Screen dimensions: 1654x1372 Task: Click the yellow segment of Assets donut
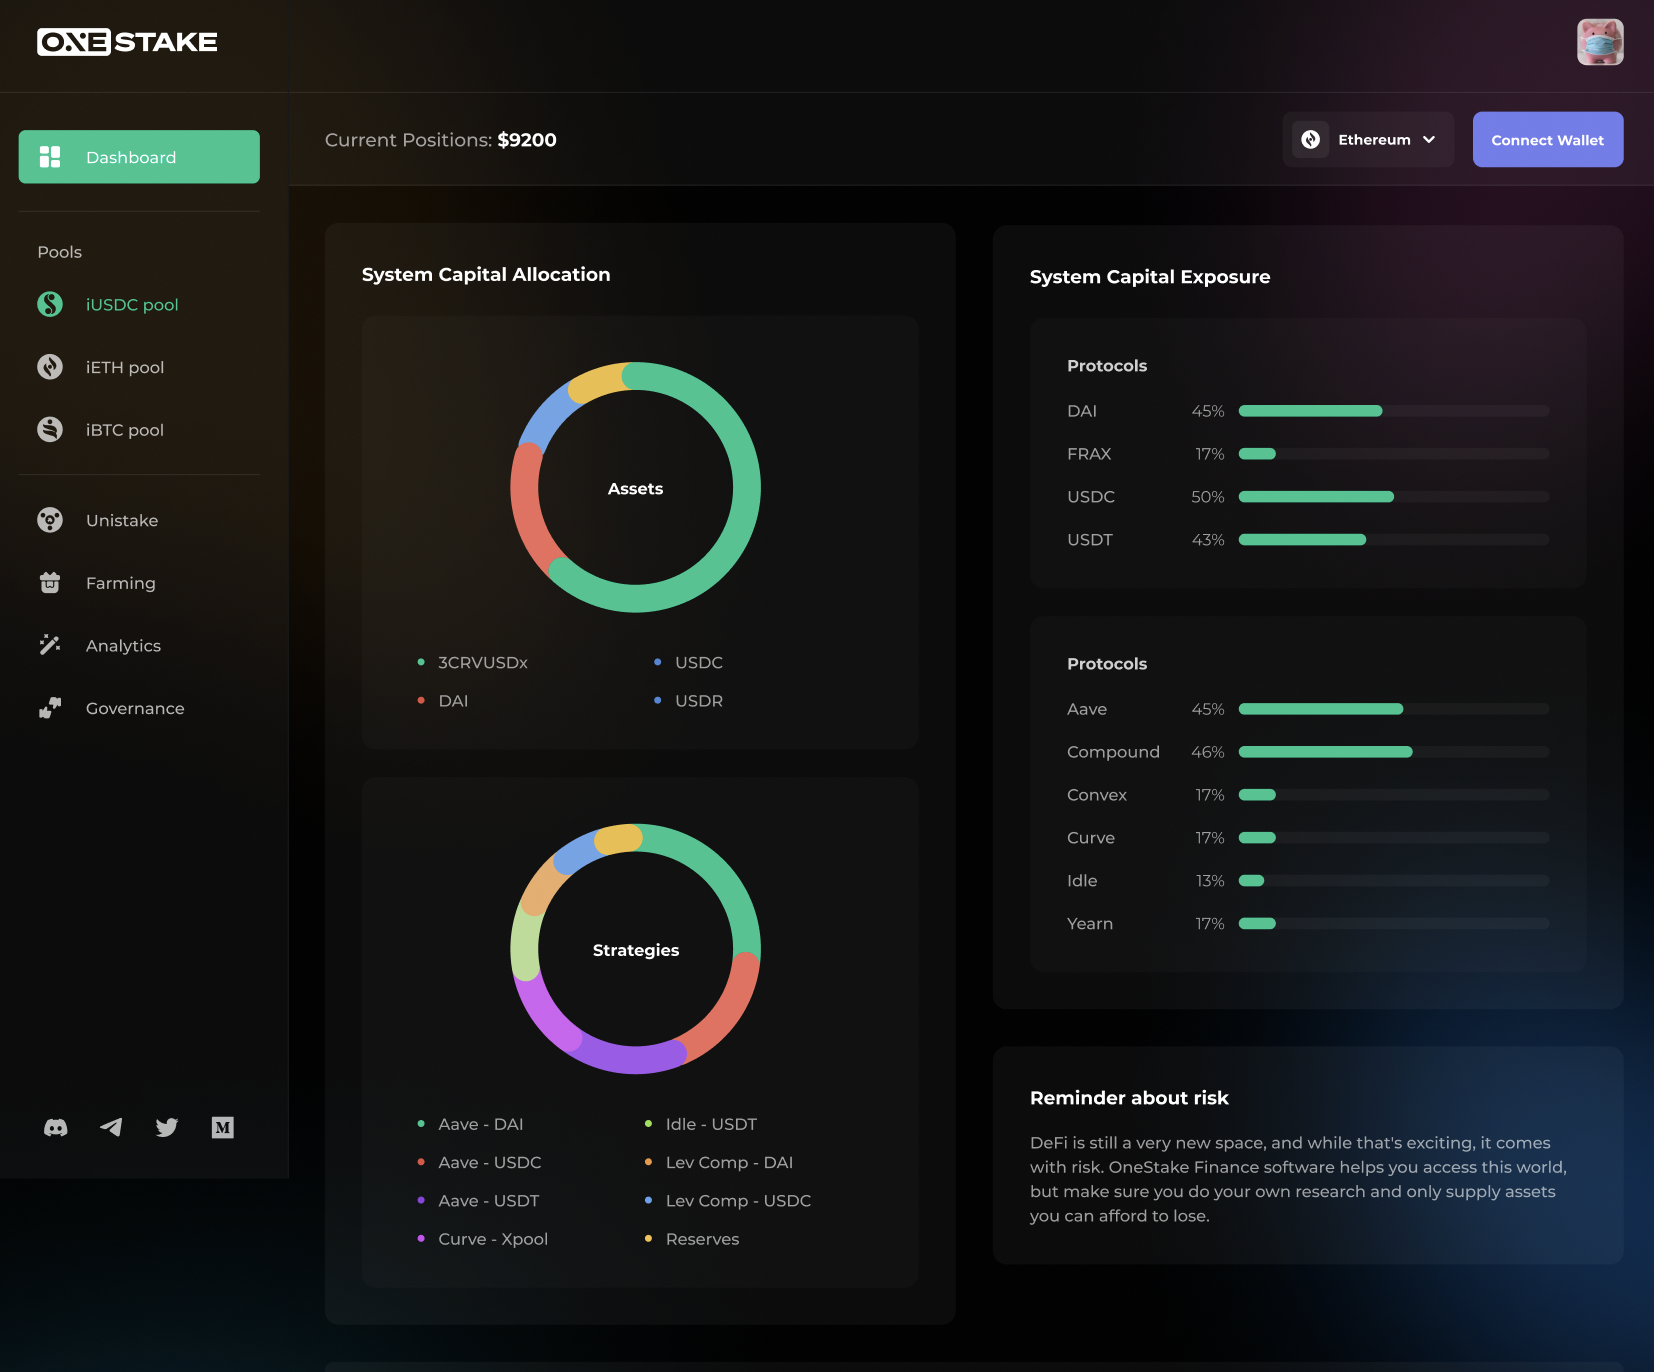click(598, 382)
